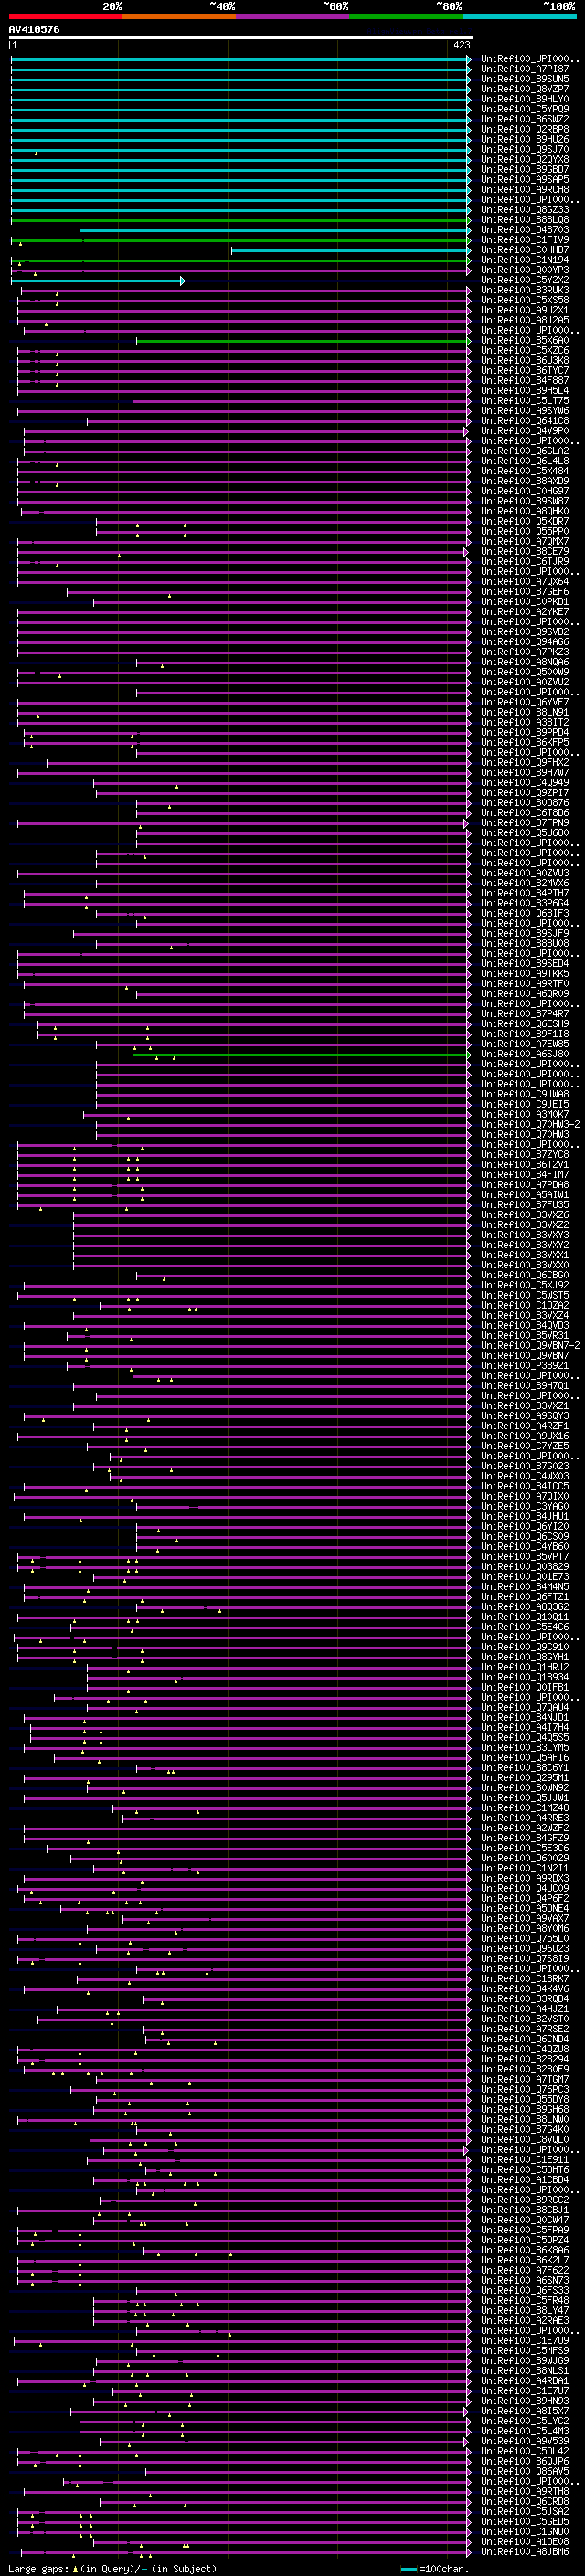Select hit UniRef100_B7GEF6
The width and height of the screenshot is (585, 2576).
(x=525, y=591)
